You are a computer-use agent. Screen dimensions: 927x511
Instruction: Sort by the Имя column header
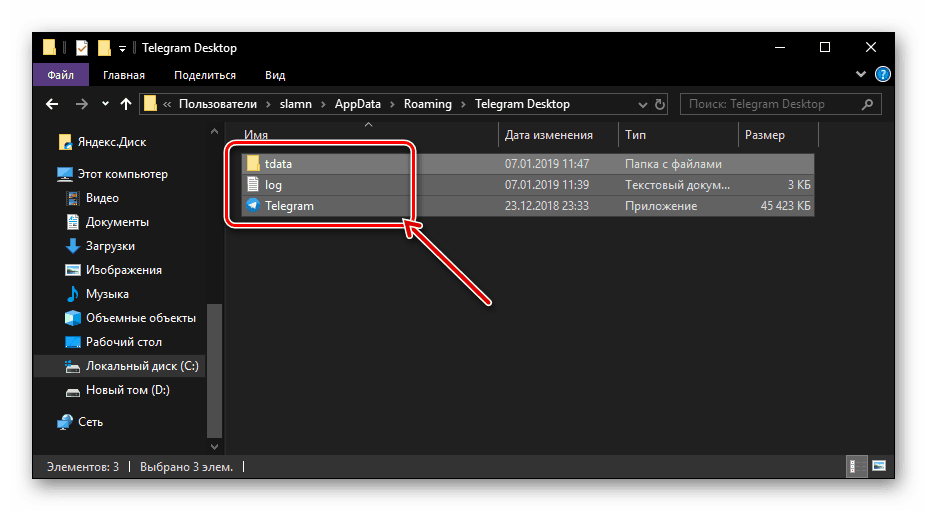256,135
